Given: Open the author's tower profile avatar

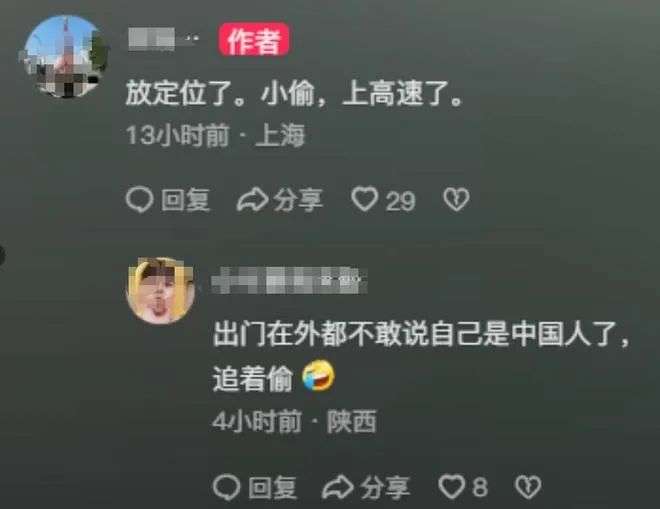Looking at the screenshot, I should click(x=63, y=56).
